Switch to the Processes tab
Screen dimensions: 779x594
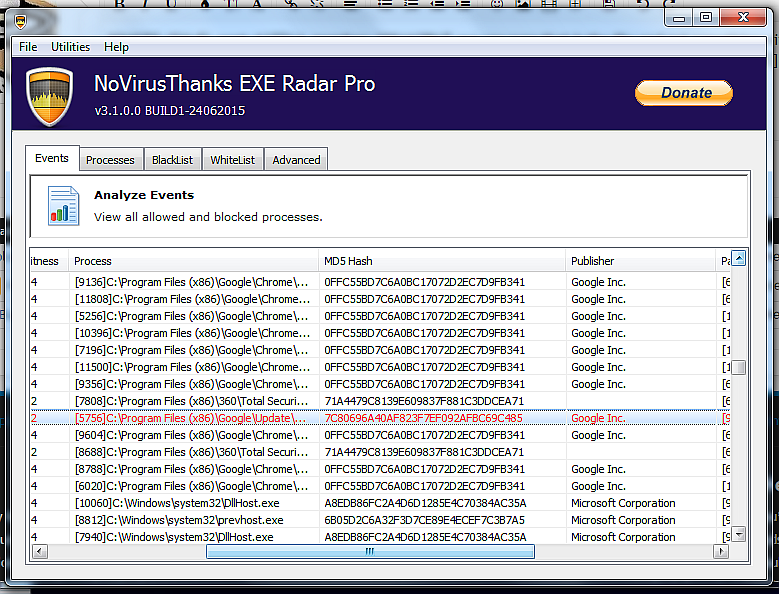click(x=110, y=160)
